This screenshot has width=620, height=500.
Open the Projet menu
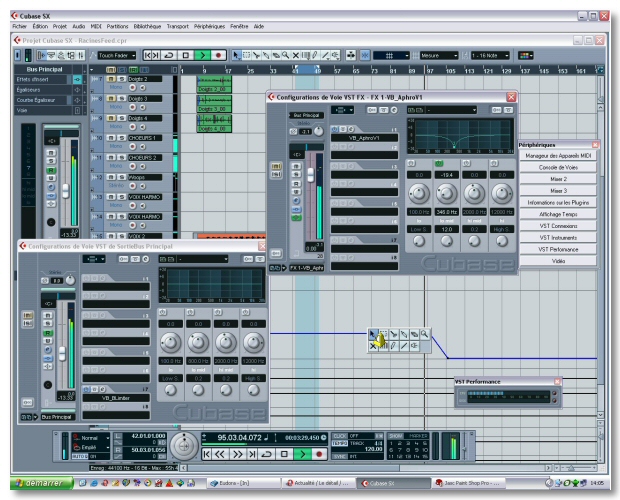click(x=60, y=26)
